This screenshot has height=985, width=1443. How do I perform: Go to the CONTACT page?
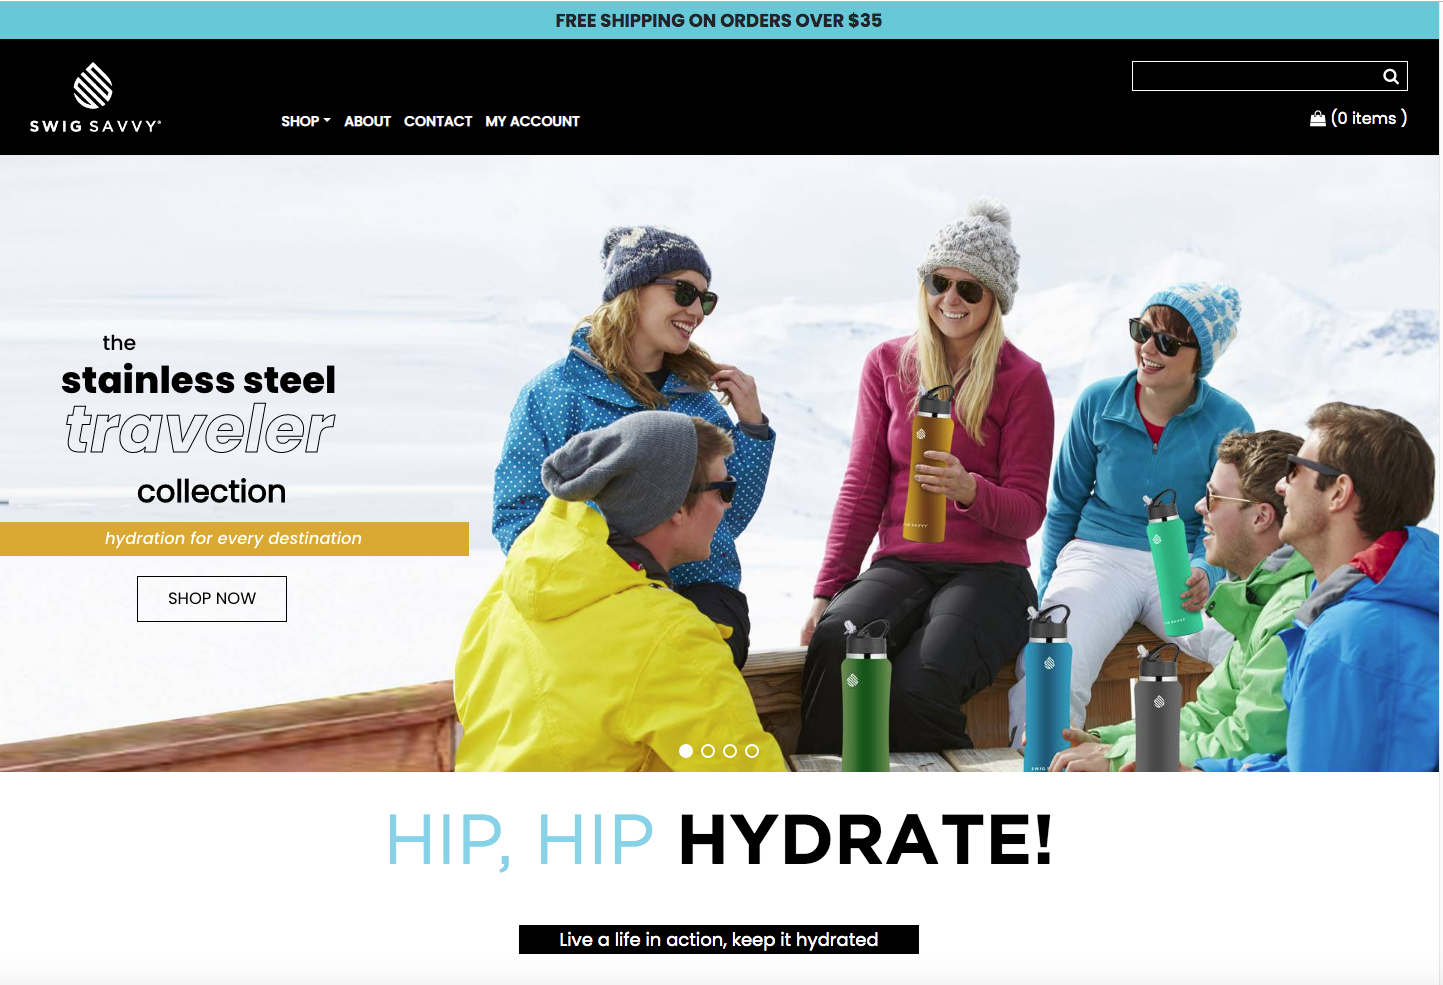tap(438, 121)
